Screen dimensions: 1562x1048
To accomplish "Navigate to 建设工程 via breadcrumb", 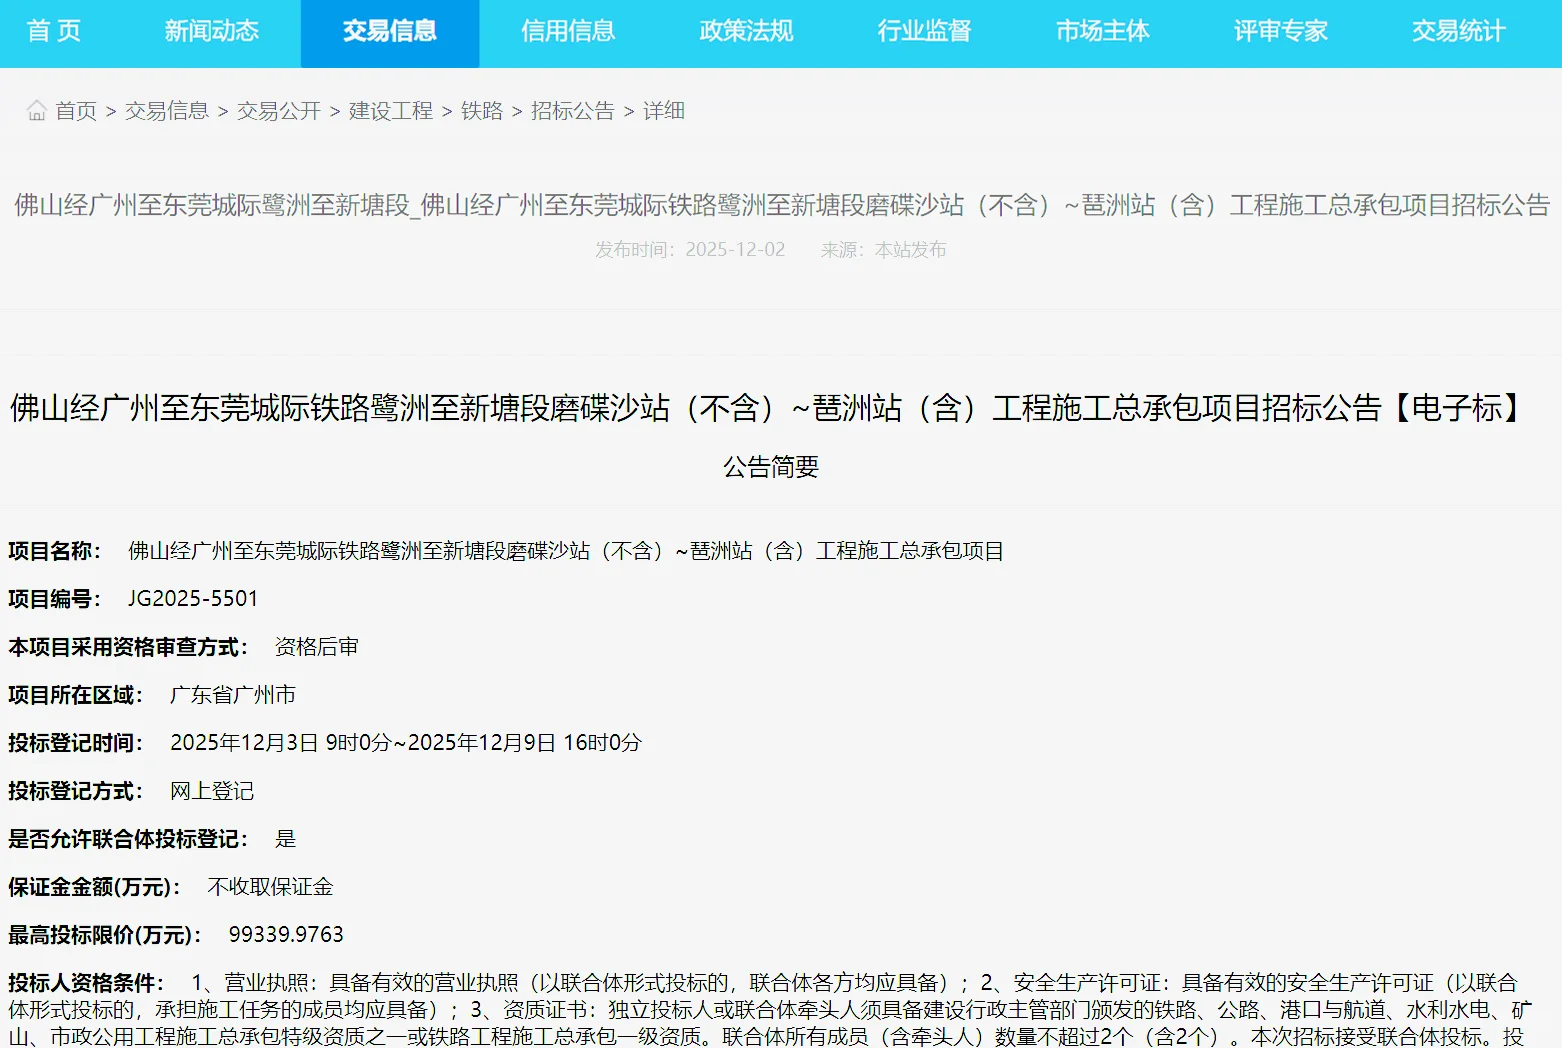I will (x=390, y=110).
